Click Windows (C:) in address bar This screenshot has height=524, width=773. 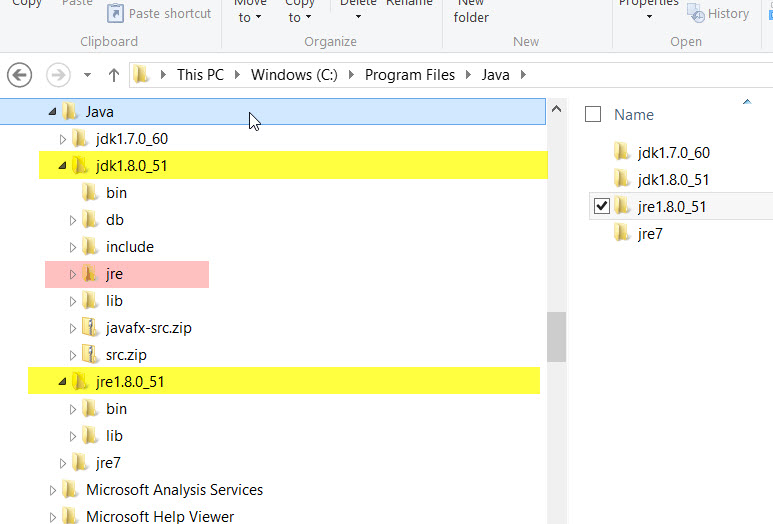pos(294,75)
